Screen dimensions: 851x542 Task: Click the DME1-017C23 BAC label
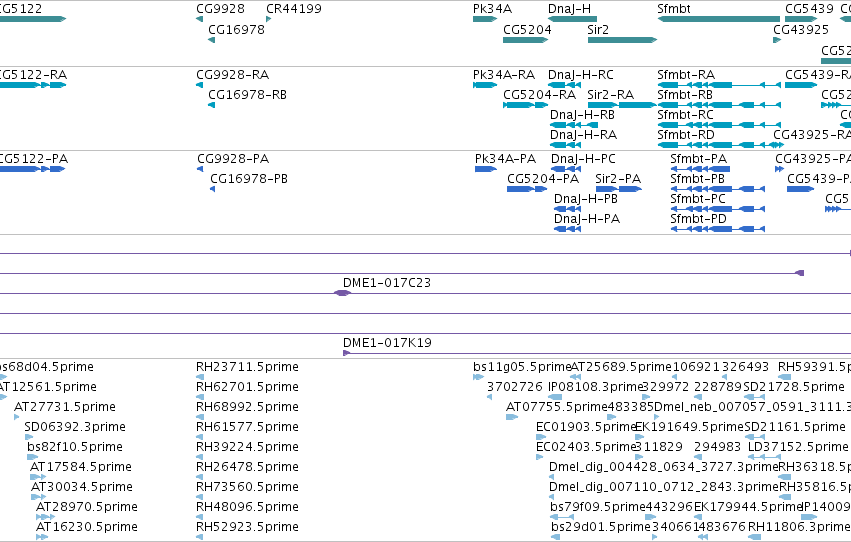tap(386, 283)
